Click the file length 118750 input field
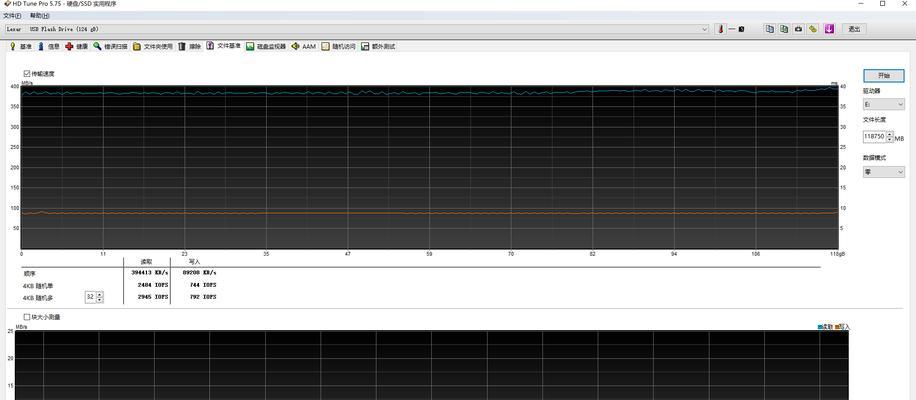916x400 pixels. pos(874,136)
